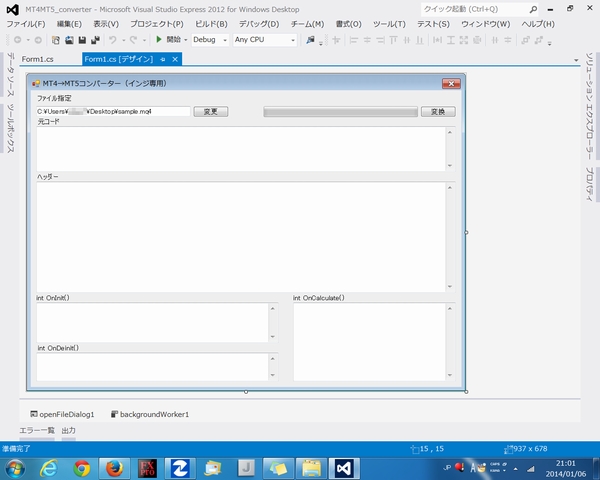Screen dimensions: 600x480
Task: Select the backgroundWorker1 component
Action: 150,414
